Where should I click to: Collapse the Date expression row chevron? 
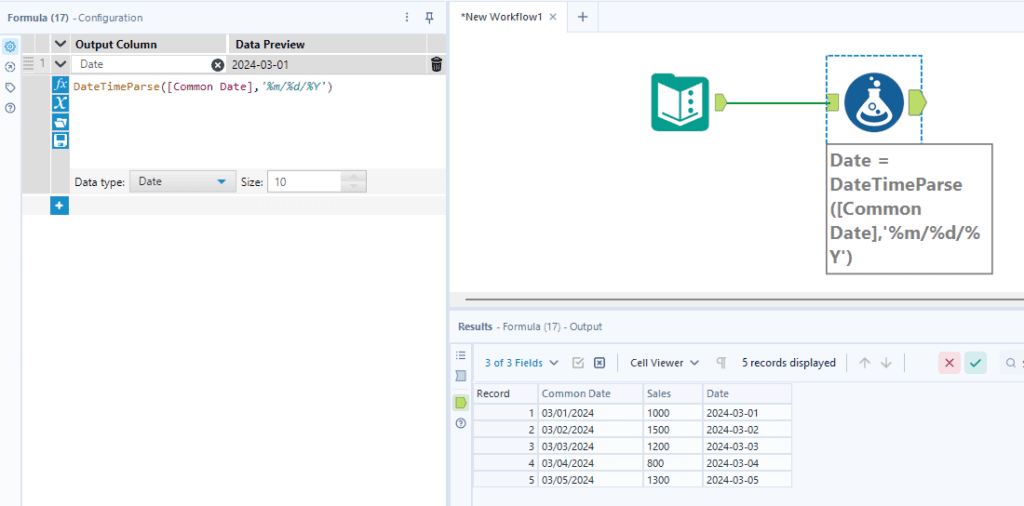[x=60, y=64]
